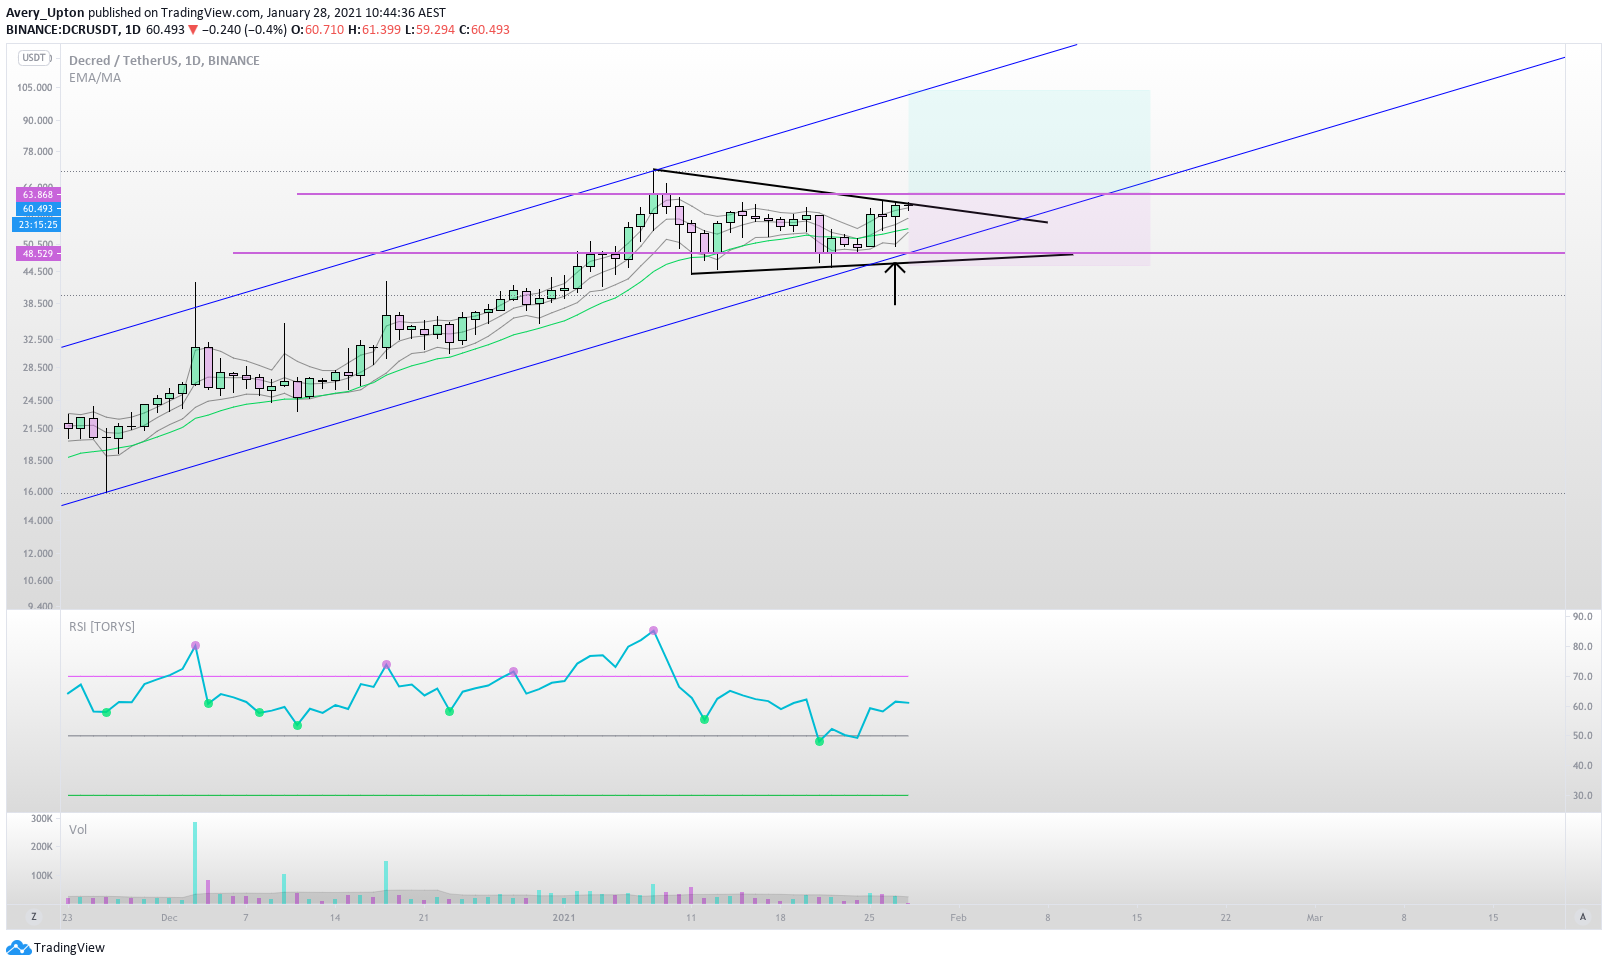Click the RSI 30.0 scale value
The width and height of the screenshot is (1608, 966).
[1582, 796]
